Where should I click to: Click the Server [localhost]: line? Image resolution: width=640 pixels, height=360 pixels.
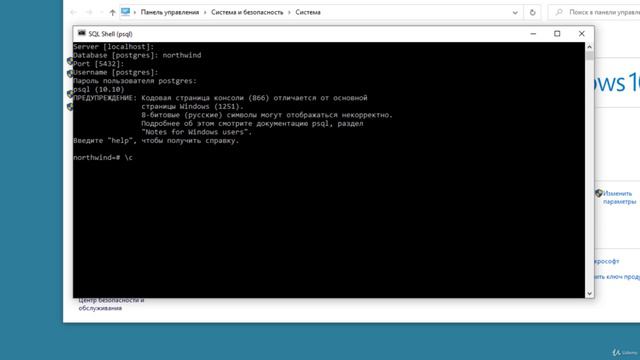[113, 47]
